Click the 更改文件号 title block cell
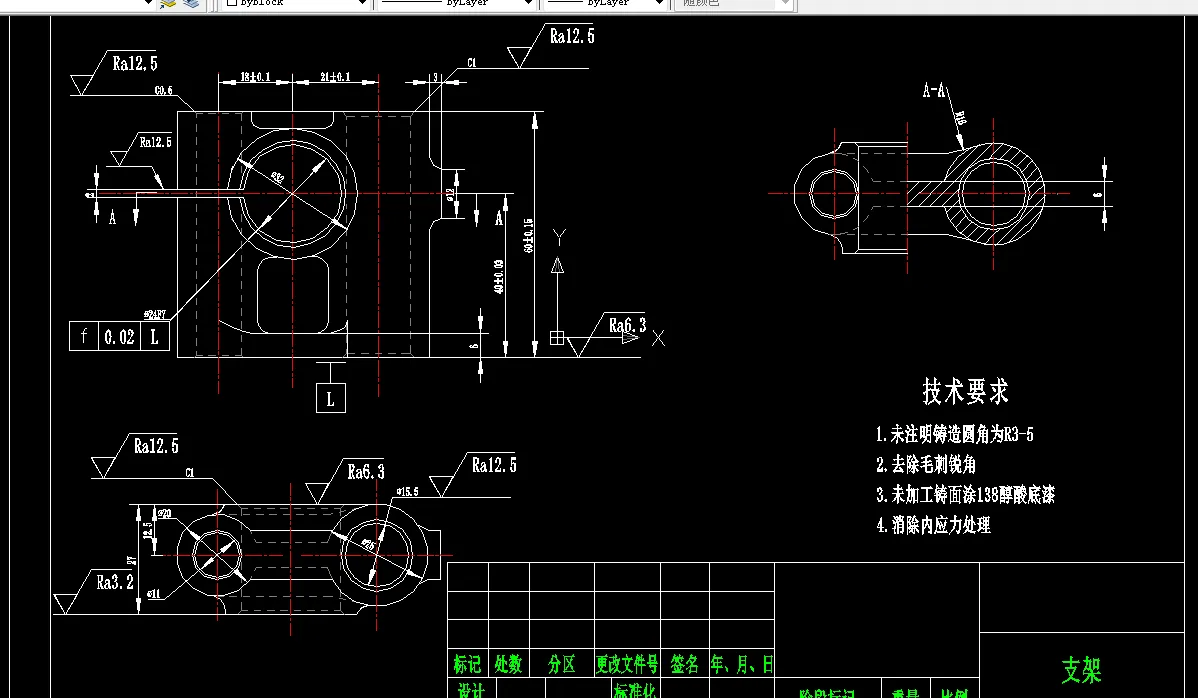The image size is (1198, 698). [x=627, y=664]
